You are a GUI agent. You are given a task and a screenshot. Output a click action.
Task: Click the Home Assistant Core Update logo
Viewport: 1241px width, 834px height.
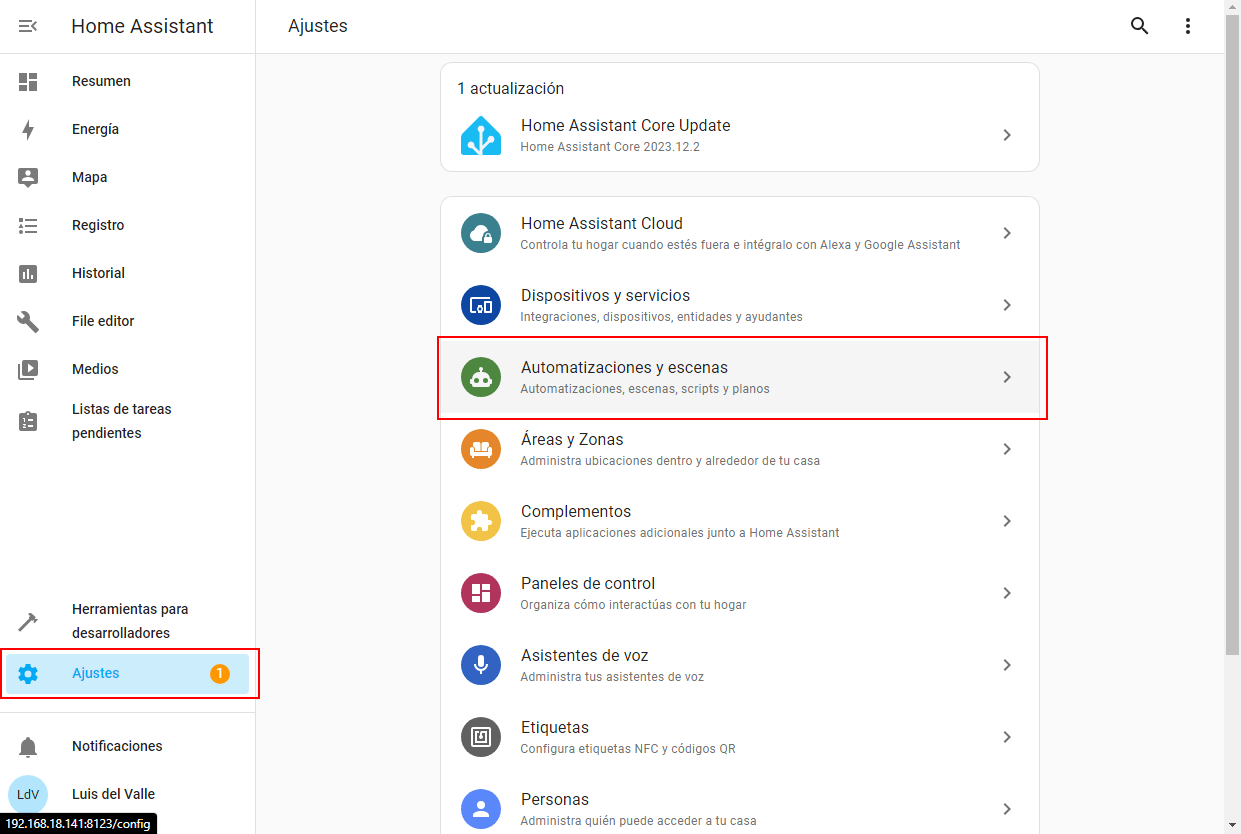click(x=481, y=135)
